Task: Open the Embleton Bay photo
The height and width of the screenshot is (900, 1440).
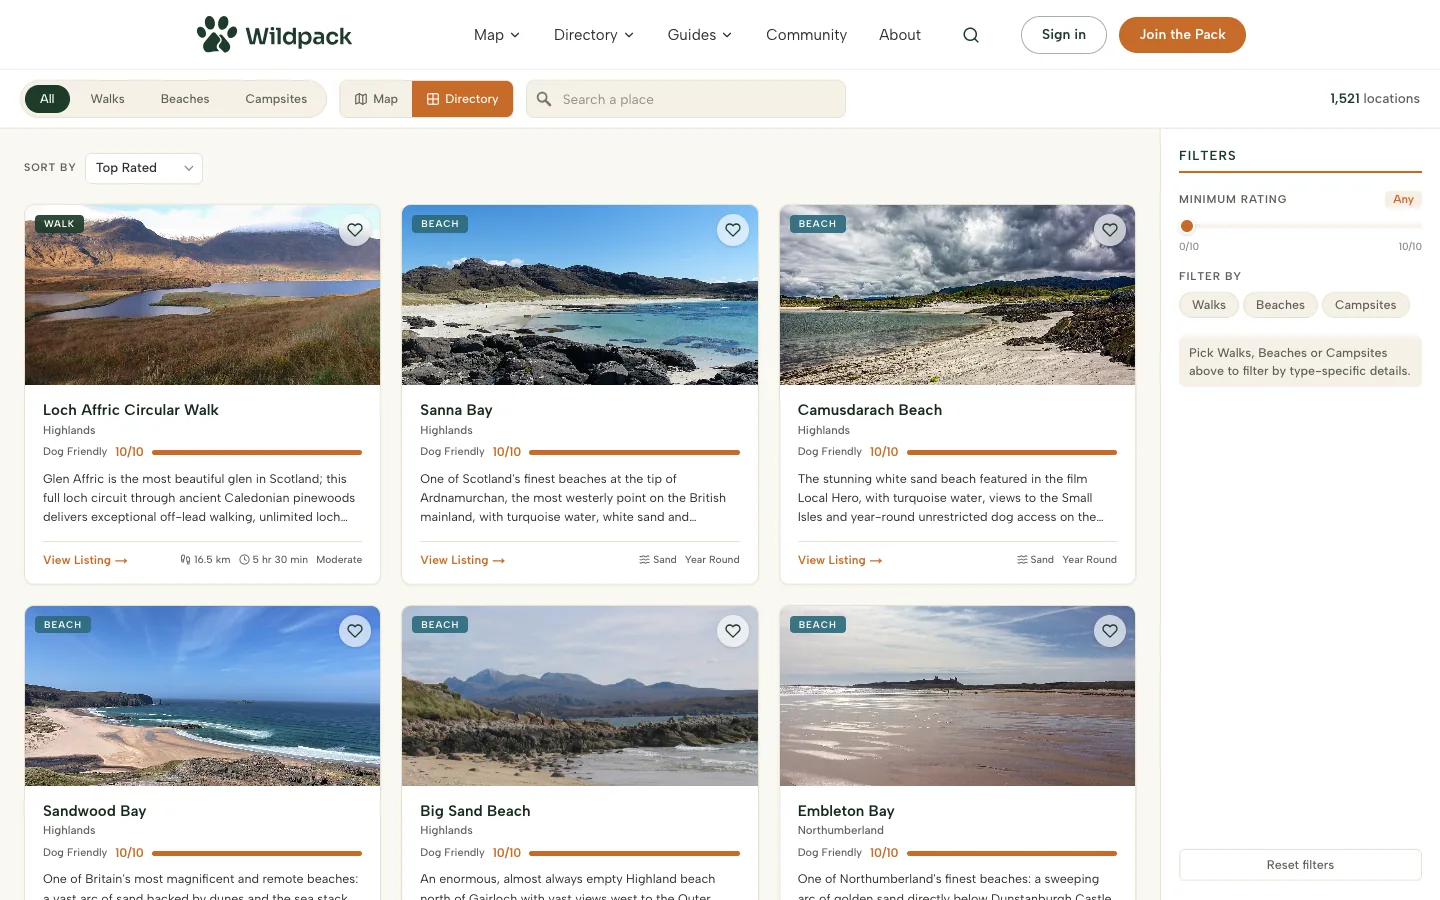Action: 957,696
